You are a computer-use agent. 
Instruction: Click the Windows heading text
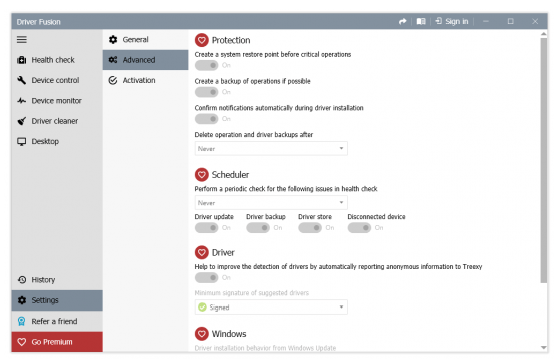pyautogui.click(x=229, y=334)
